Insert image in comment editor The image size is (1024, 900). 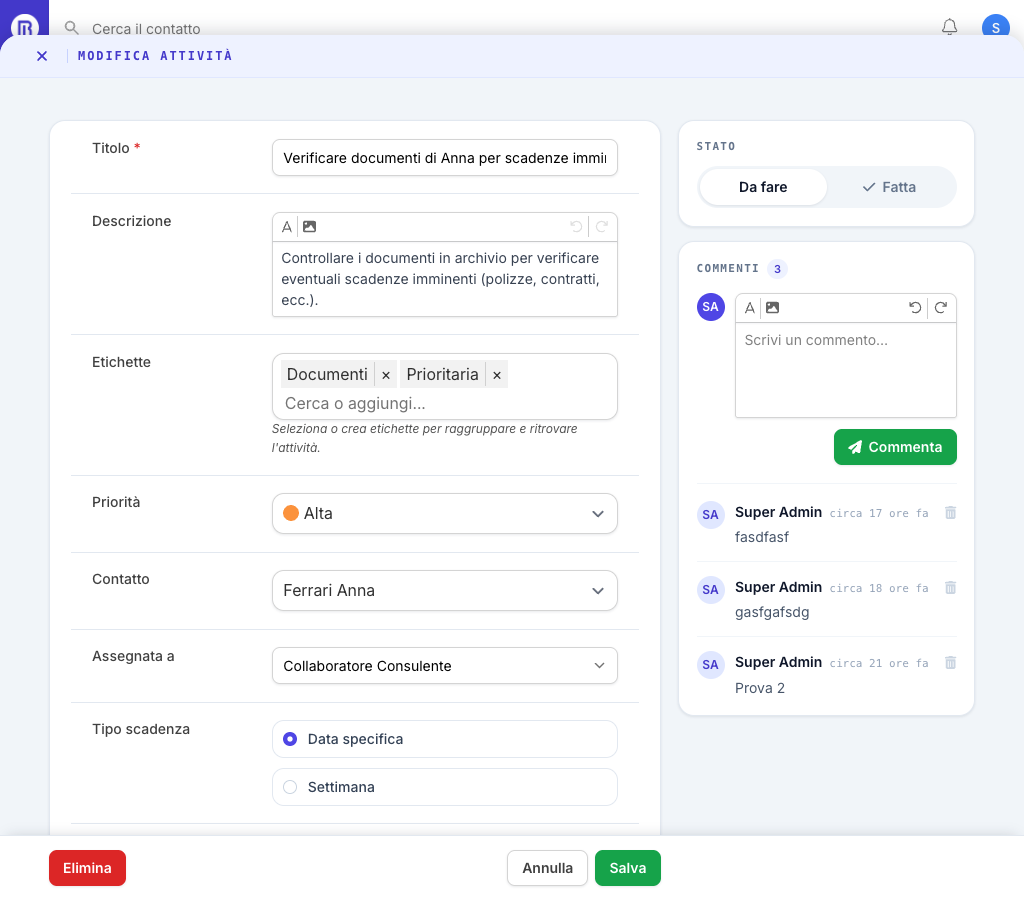773,308
